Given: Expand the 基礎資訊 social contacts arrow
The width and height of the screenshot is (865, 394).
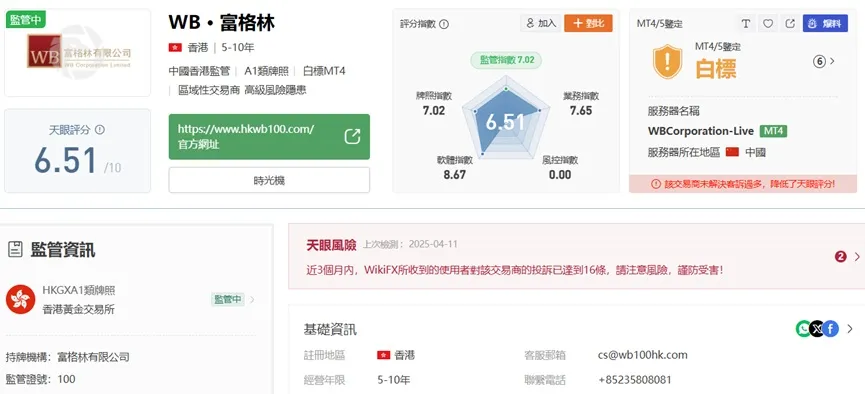Looking at the screenshot, I should pyautogui.click(x=850, y=329).
